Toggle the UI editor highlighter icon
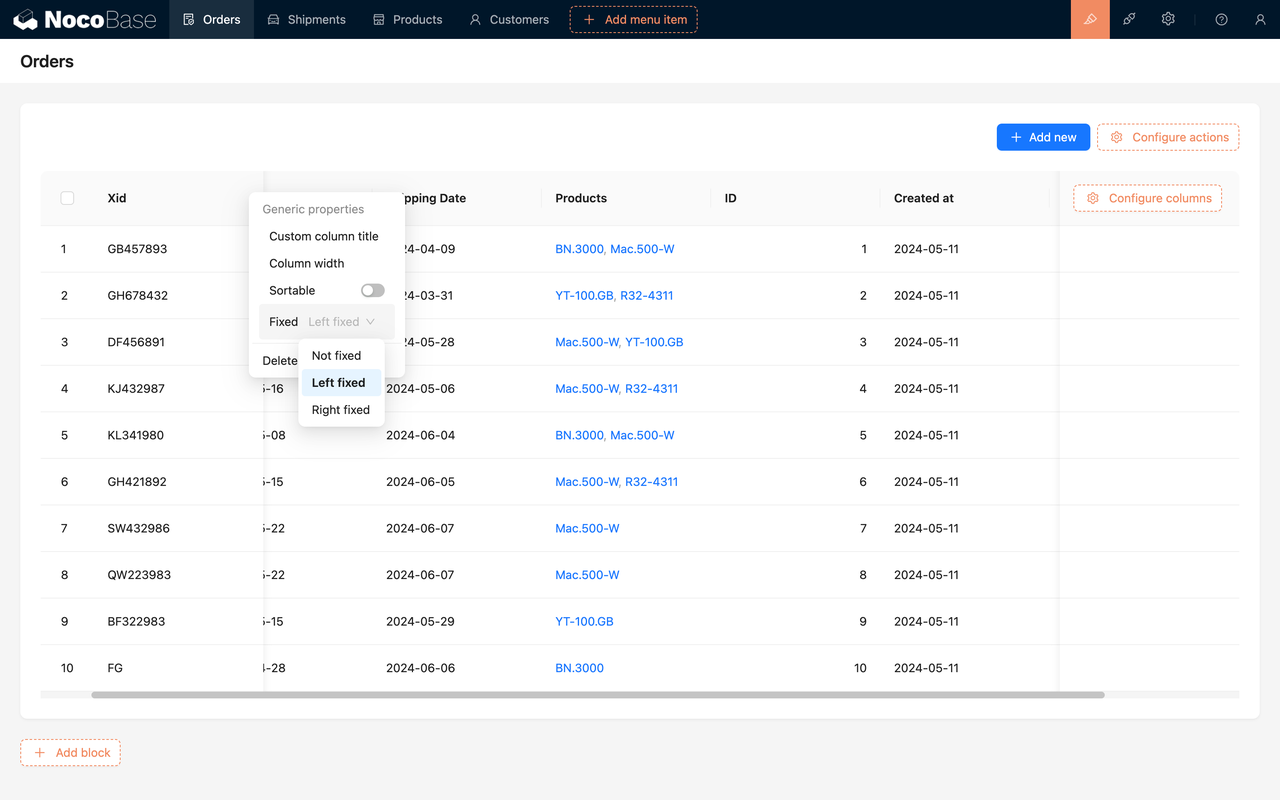The image size is (1280, 800). [x=1089, y=19]
